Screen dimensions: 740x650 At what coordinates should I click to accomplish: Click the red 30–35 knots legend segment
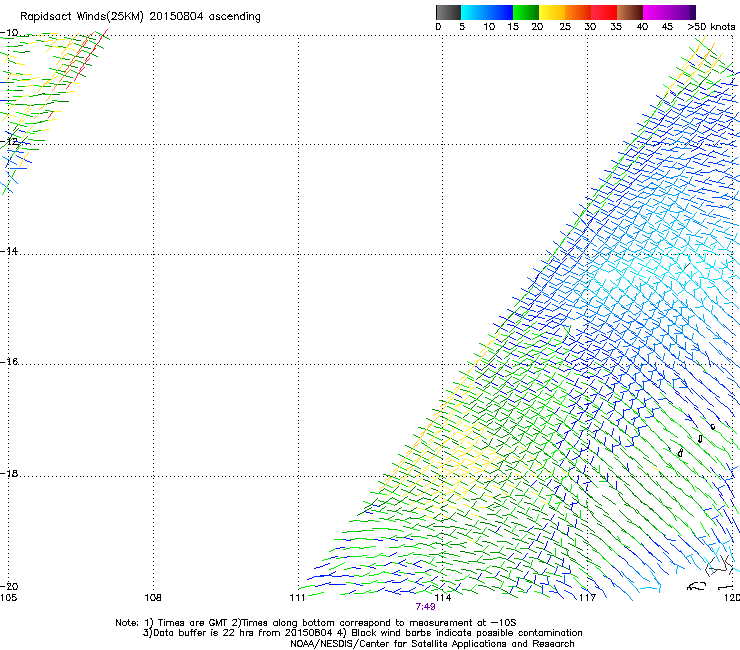[x=604, y=12]
